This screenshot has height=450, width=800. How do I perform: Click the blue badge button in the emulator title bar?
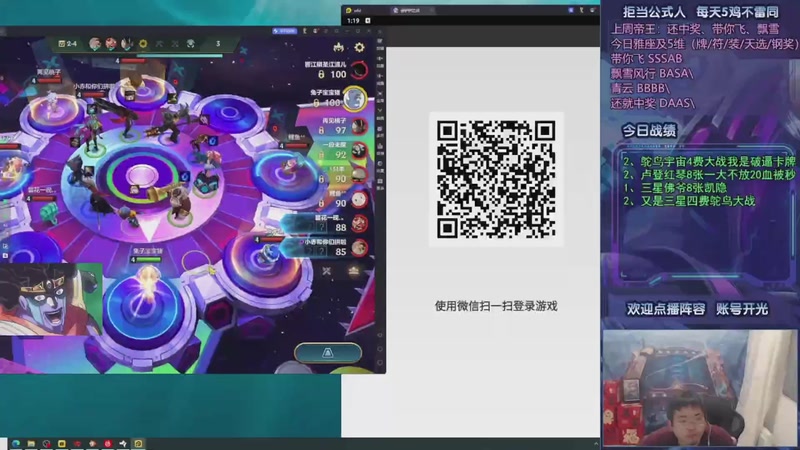coord(284,31)
